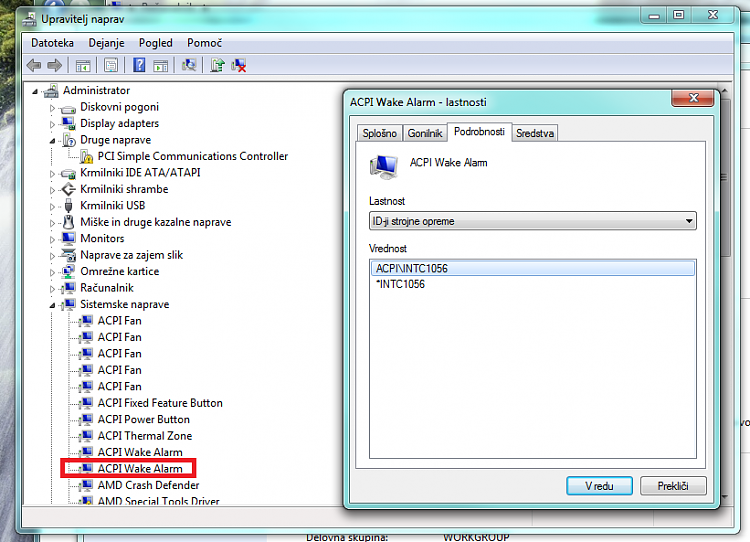Click the Sistemske naprave category icon
Screen dimensions: 750x542
click(x=69, y=304)
